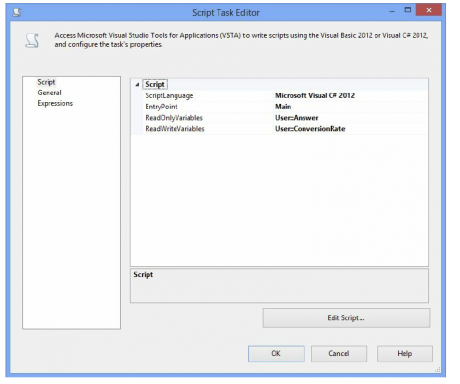Click the Microsoft Visual C# 2012 value
The height and width of the screenshot is (384, 460).
(315, 95)
